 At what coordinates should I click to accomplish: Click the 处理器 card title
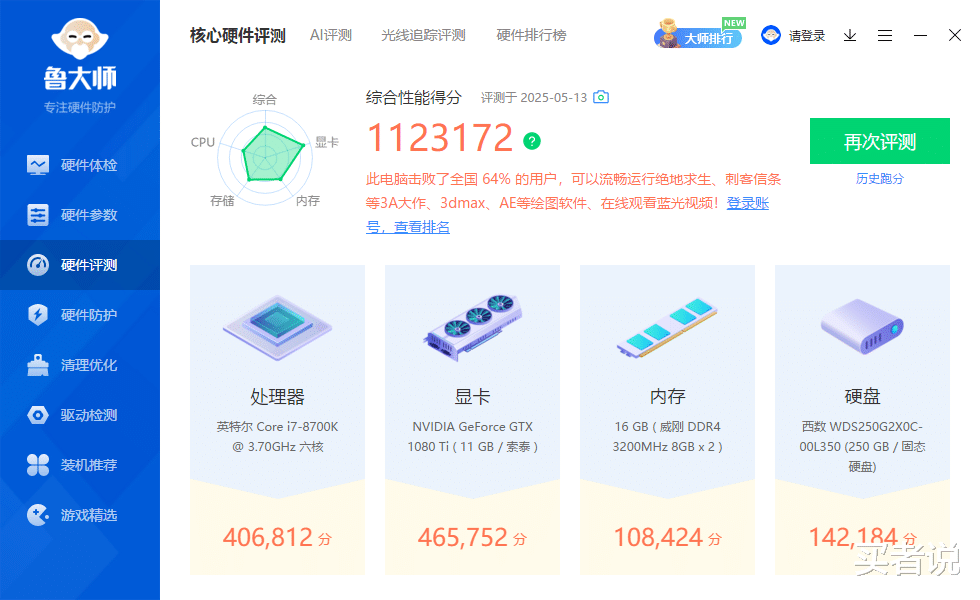pos(278,396)
